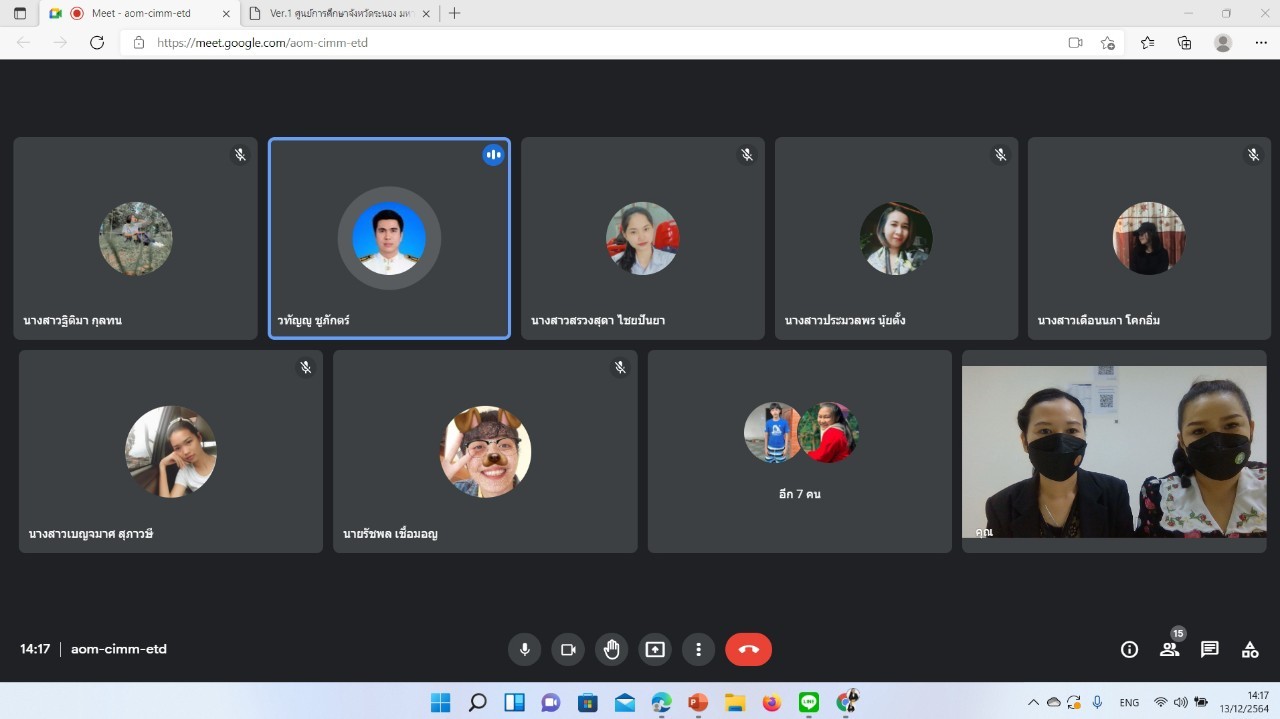Select the Meet - aom-cimm-etd tab
The image size is (1280, 719).
coord(138,13)
